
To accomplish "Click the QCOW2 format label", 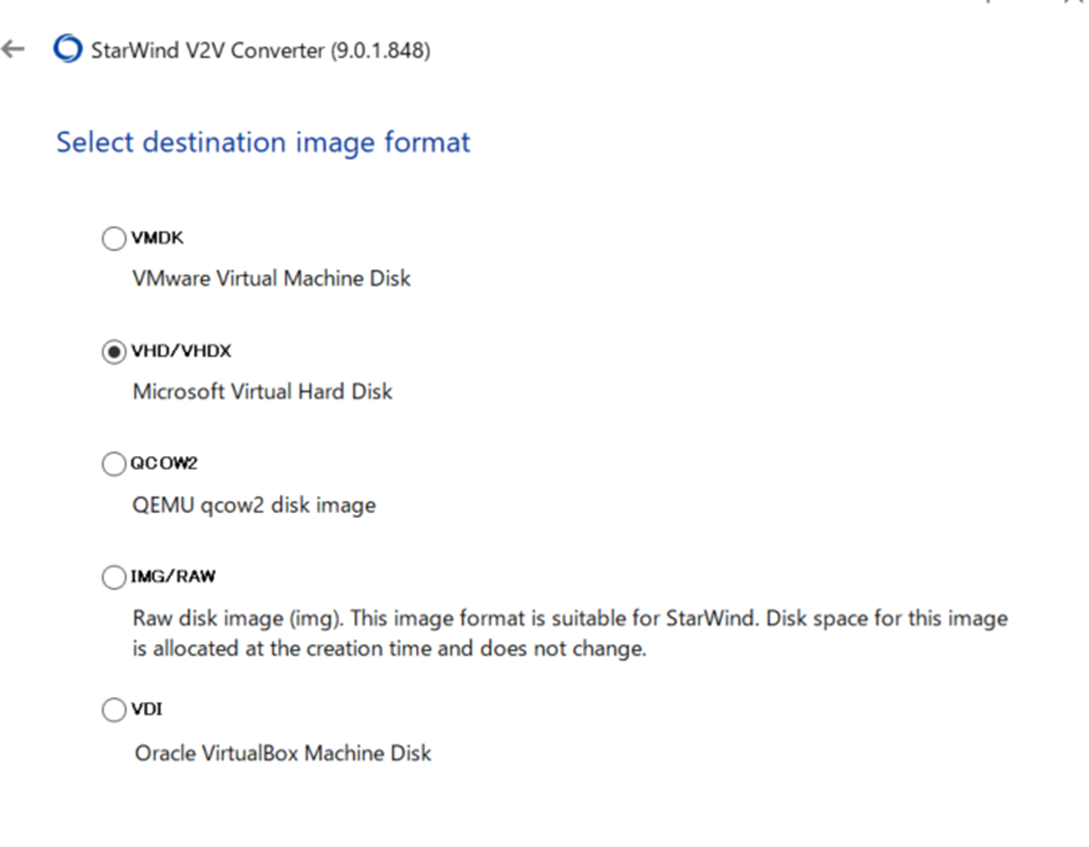I will pyautogui.click(x=165, y=464).
